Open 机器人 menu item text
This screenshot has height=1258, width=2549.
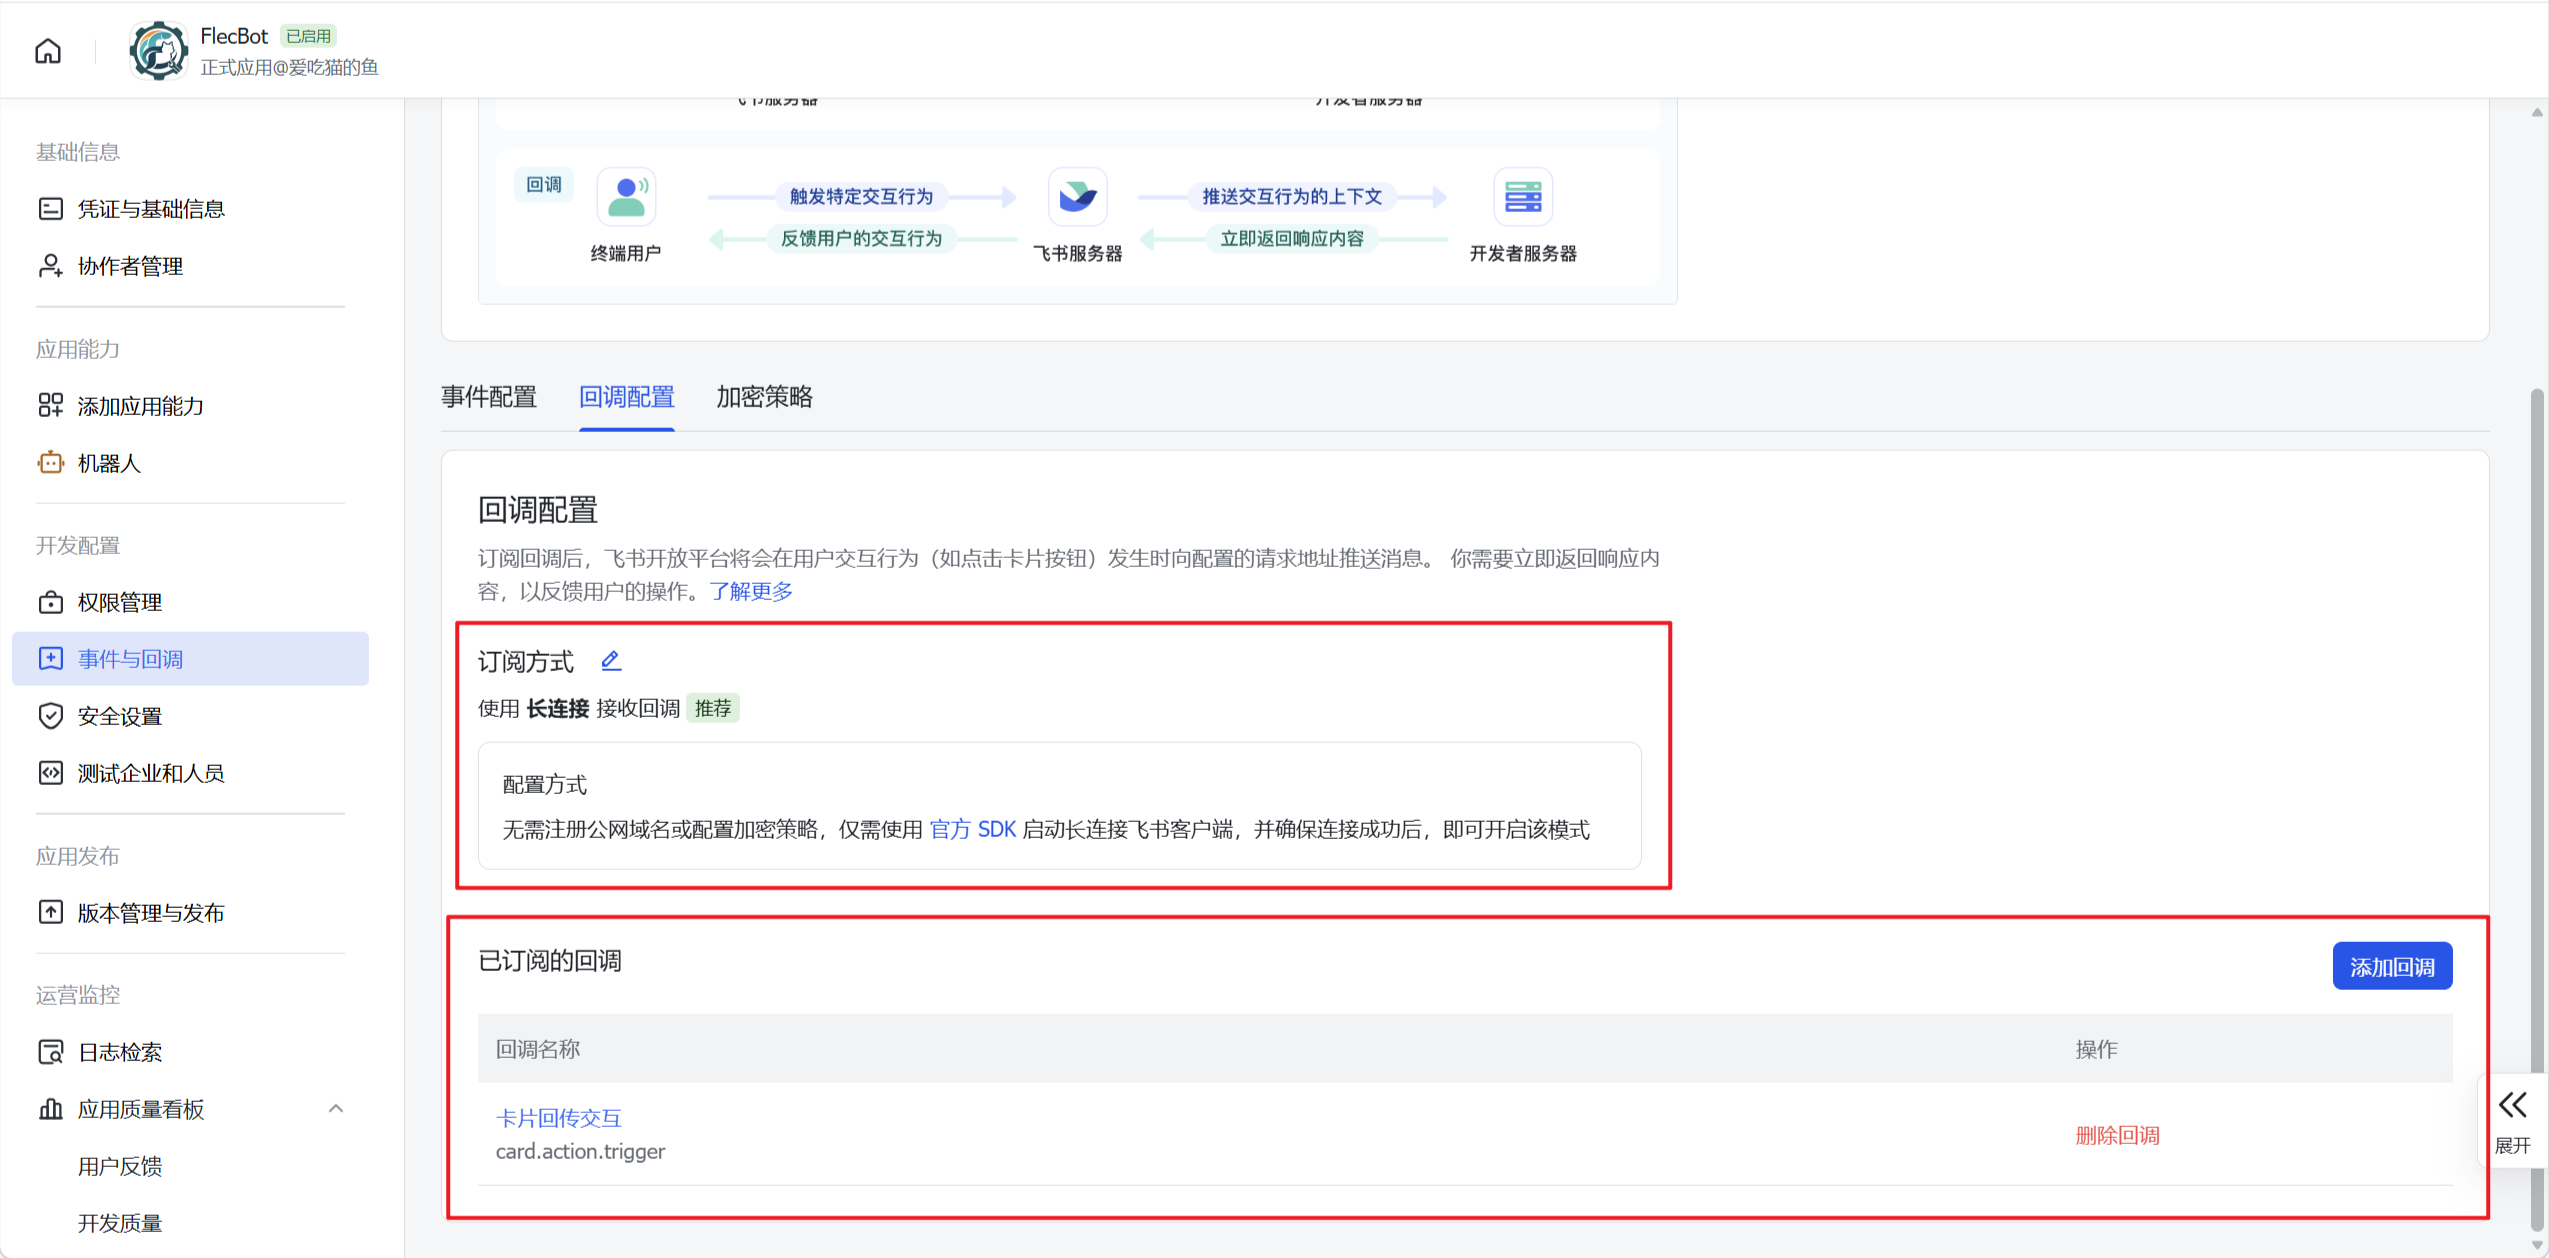click(109, 463)
